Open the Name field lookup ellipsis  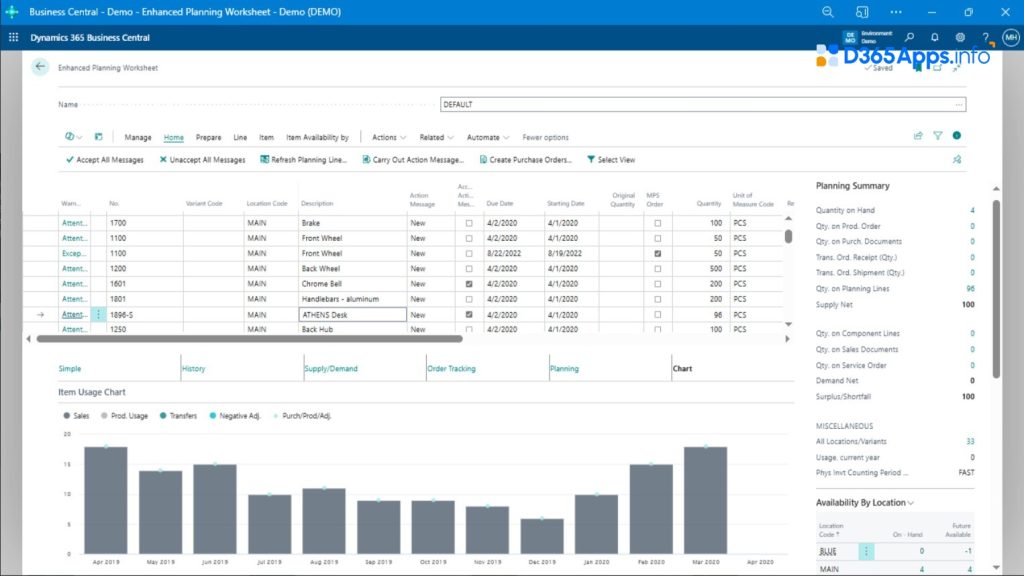pyautogui.click(x=959, y=104)
